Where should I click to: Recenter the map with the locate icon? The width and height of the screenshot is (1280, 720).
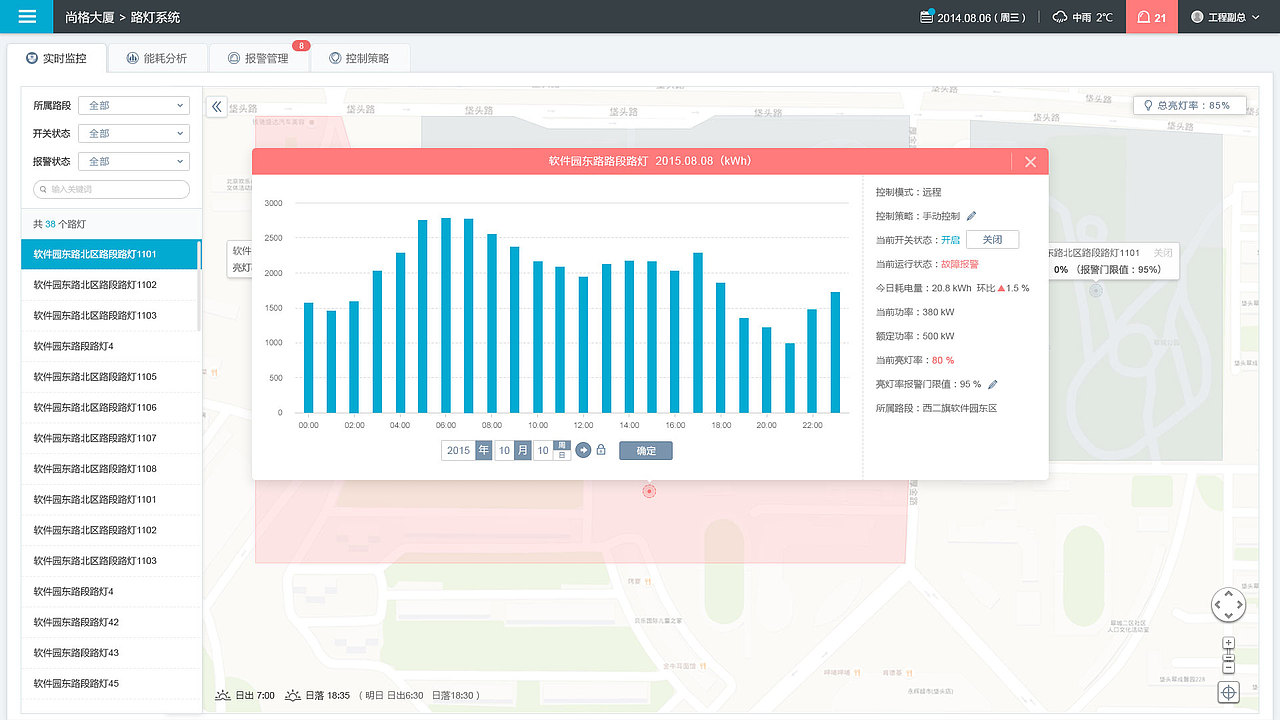tap(1229, 692)
